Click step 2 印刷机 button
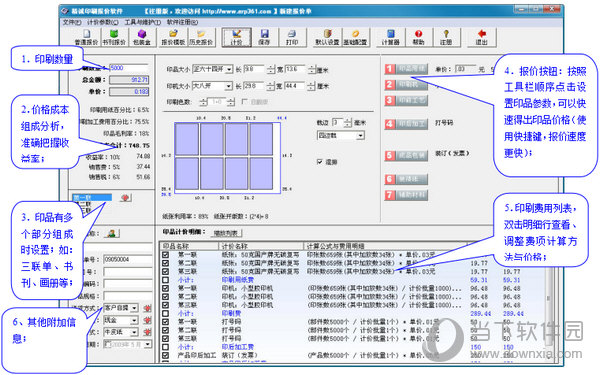 click(x=406, y=85)
